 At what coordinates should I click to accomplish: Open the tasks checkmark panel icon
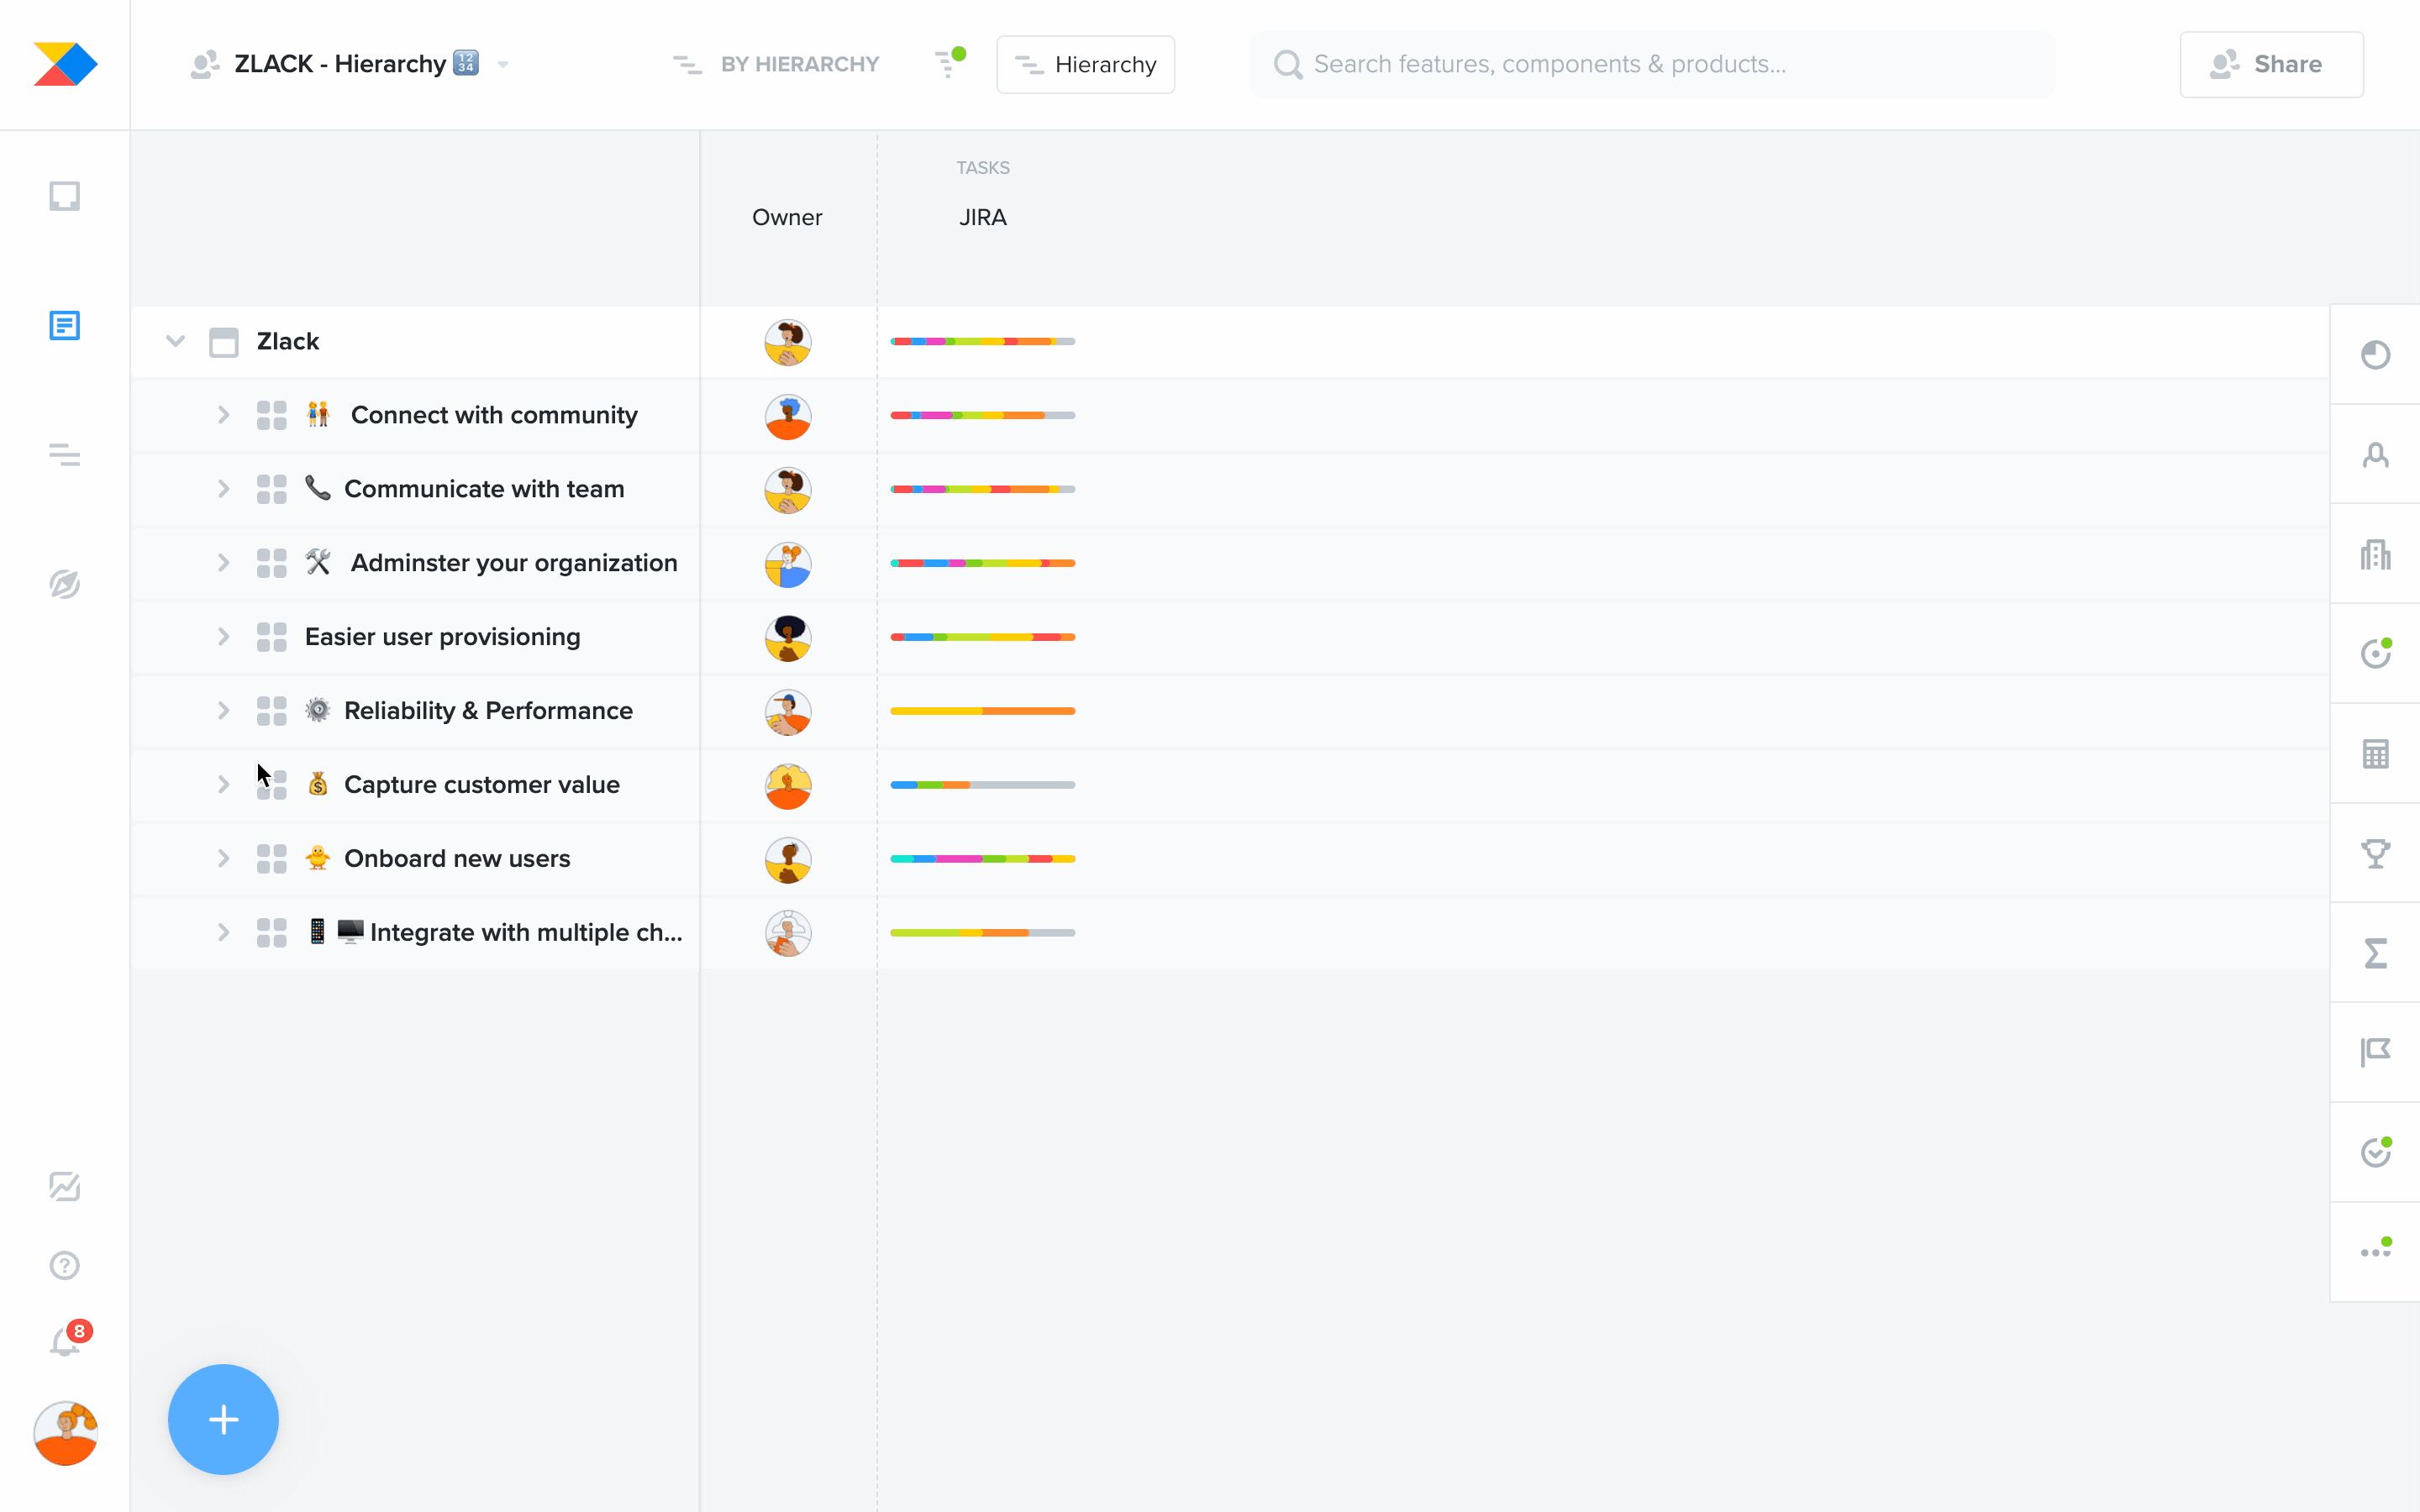pos(2375,1152)
